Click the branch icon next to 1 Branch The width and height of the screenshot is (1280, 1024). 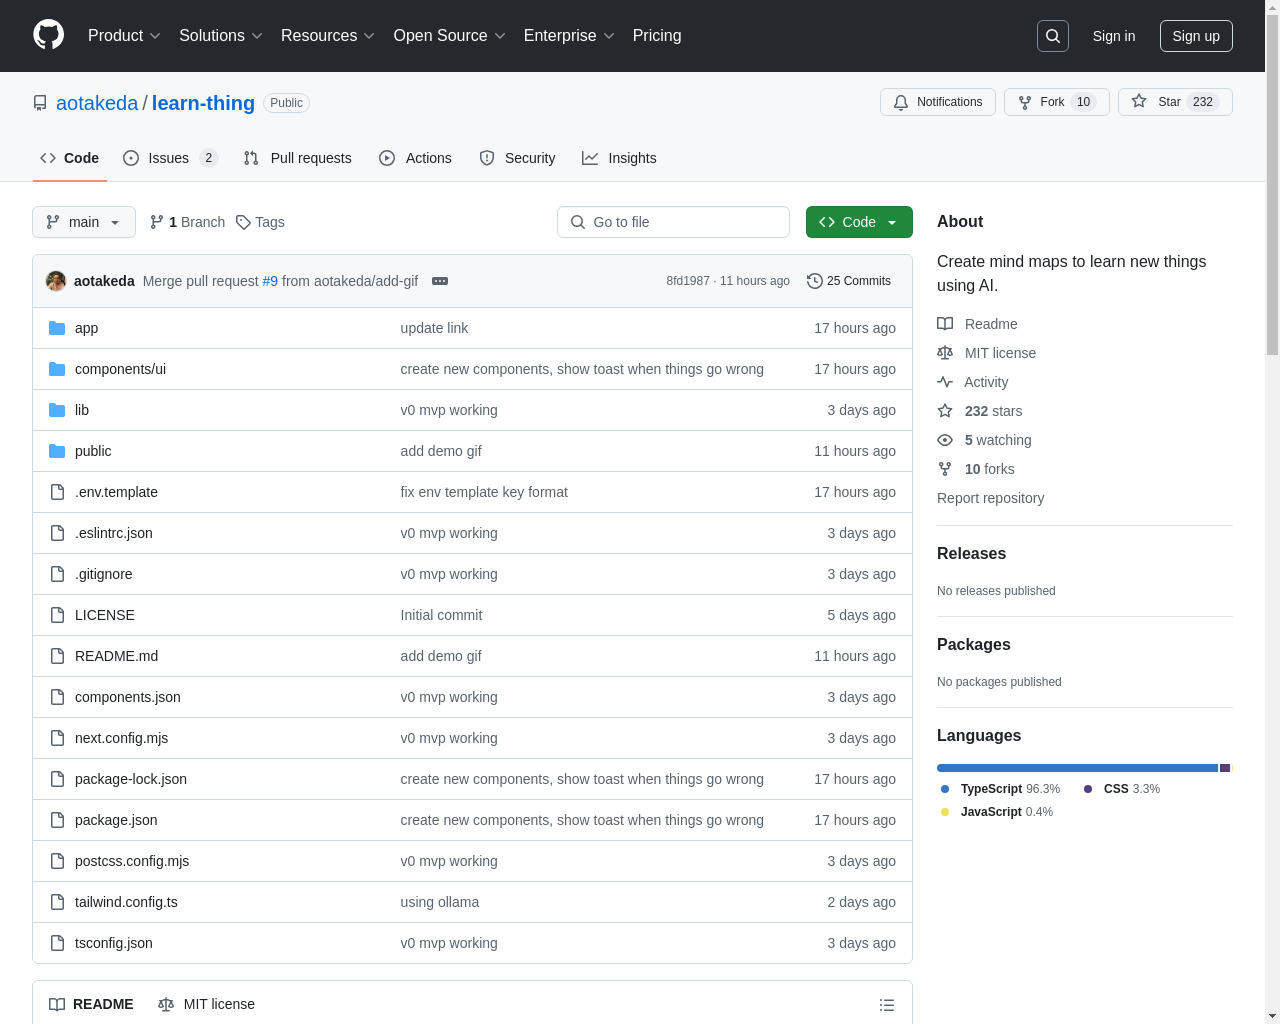[157, 222]
